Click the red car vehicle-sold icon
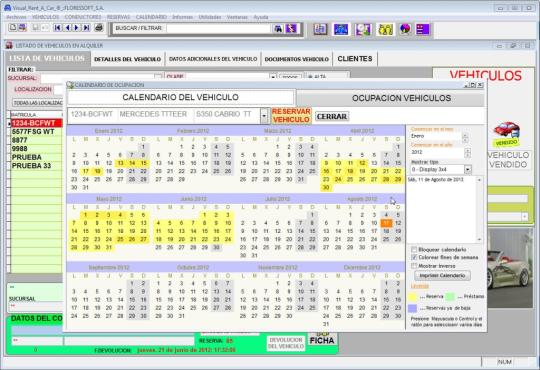 pos(506,133)
